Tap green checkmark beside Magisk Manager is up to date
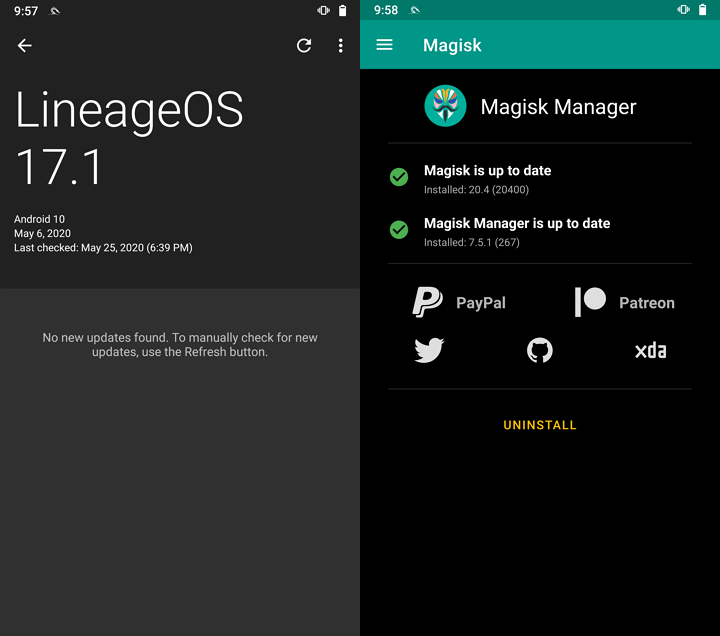 coord(399,230)
